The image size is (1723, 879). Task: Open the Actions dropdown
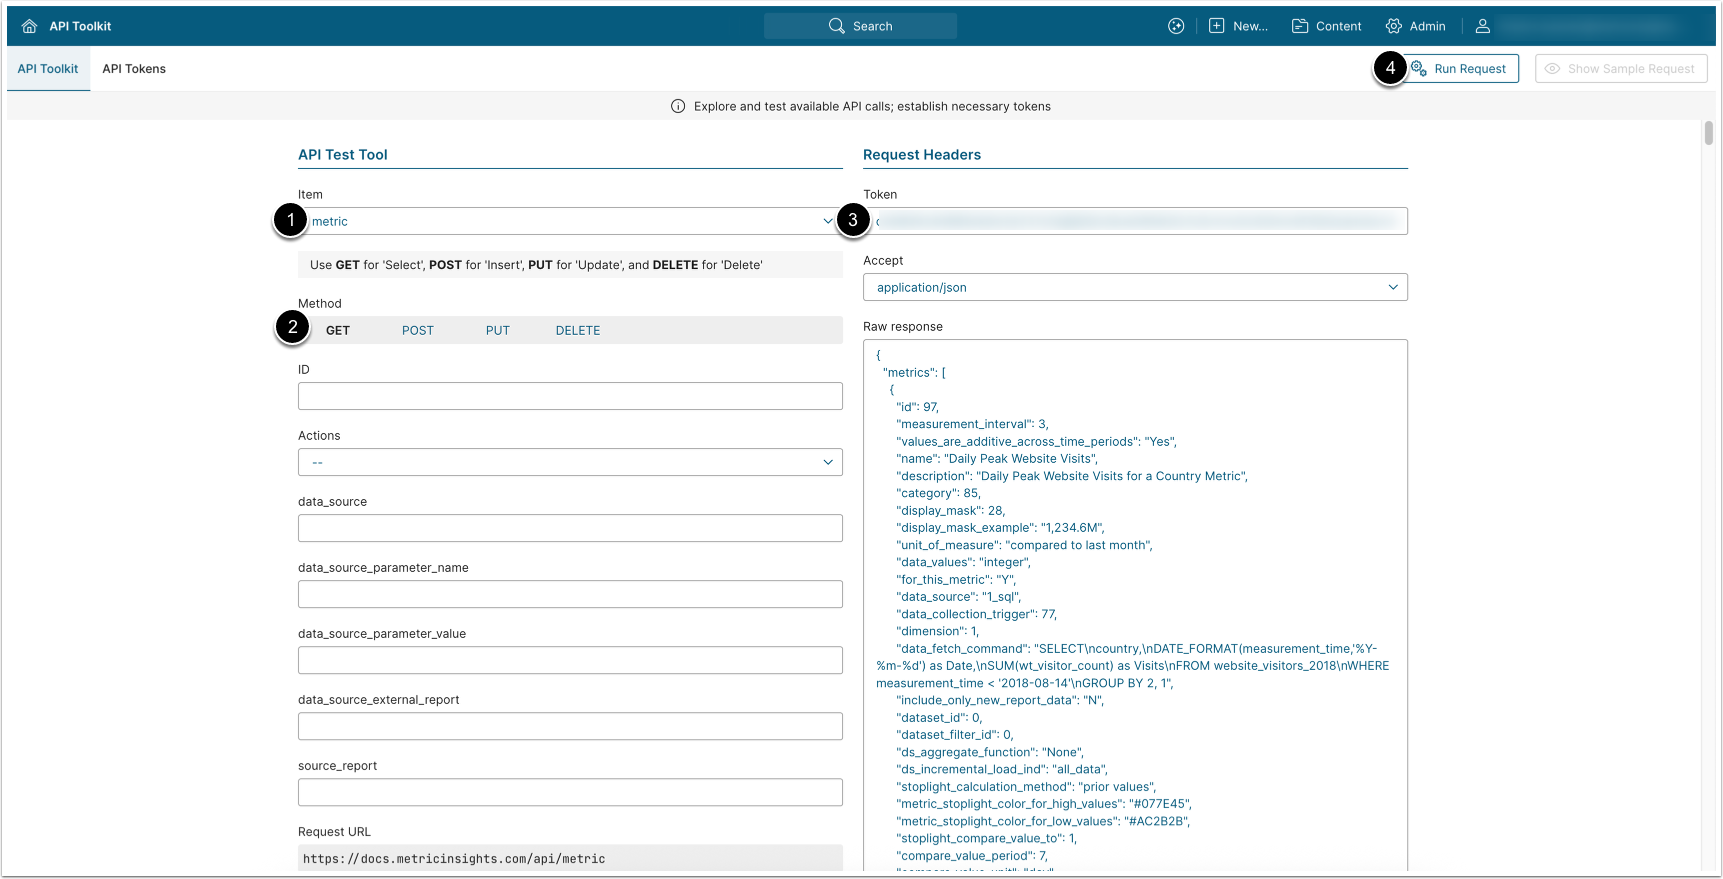[570, 462]
